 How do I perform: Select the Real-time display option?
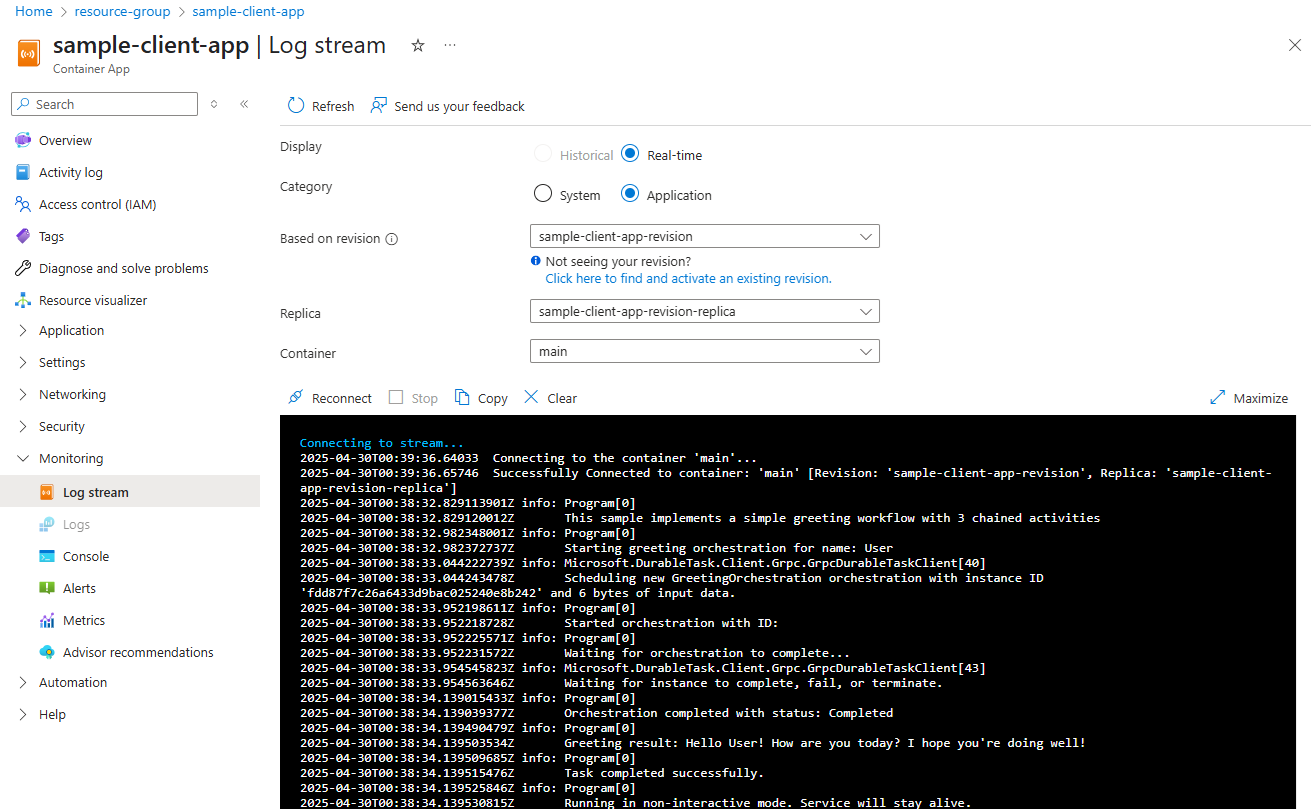[630, 154]
